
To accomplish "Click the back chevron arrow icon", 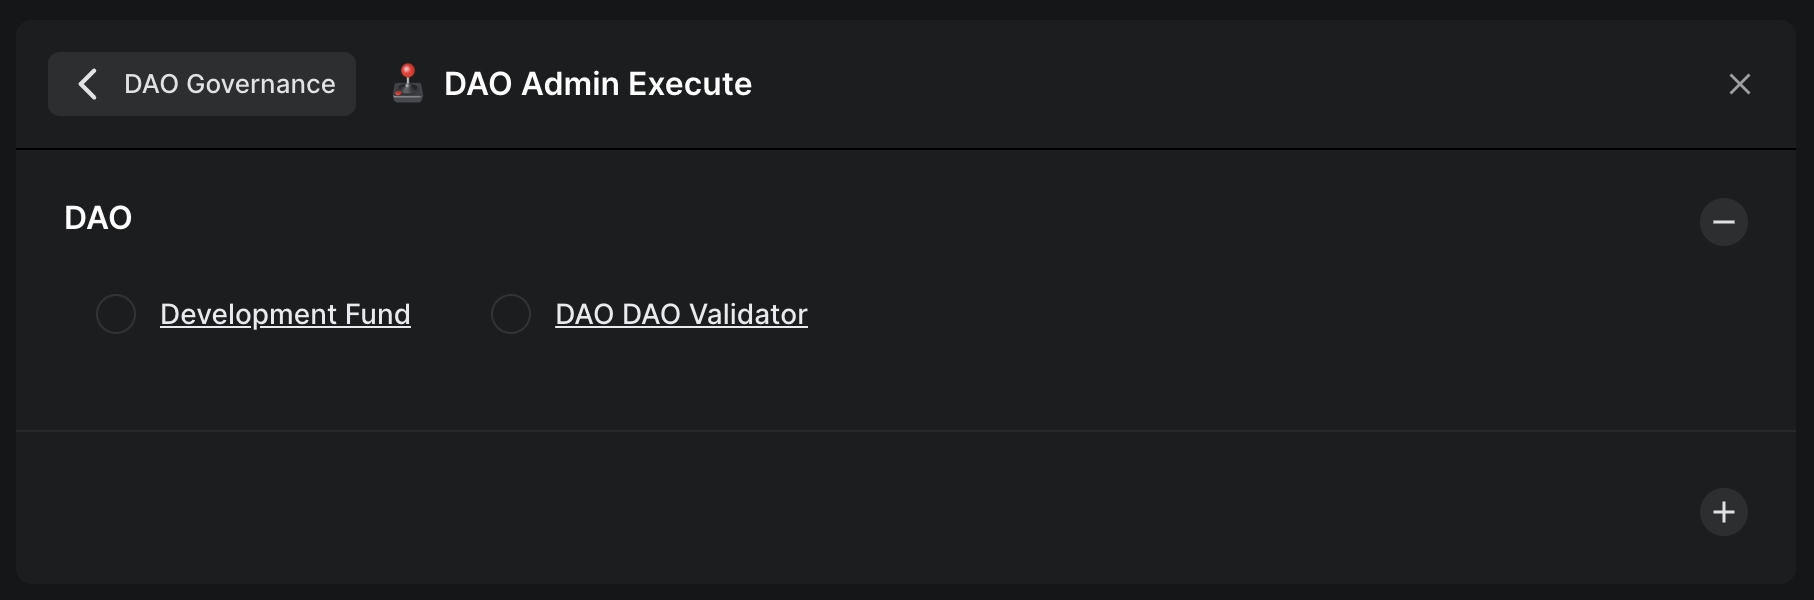I will click(x=88, y=84).
